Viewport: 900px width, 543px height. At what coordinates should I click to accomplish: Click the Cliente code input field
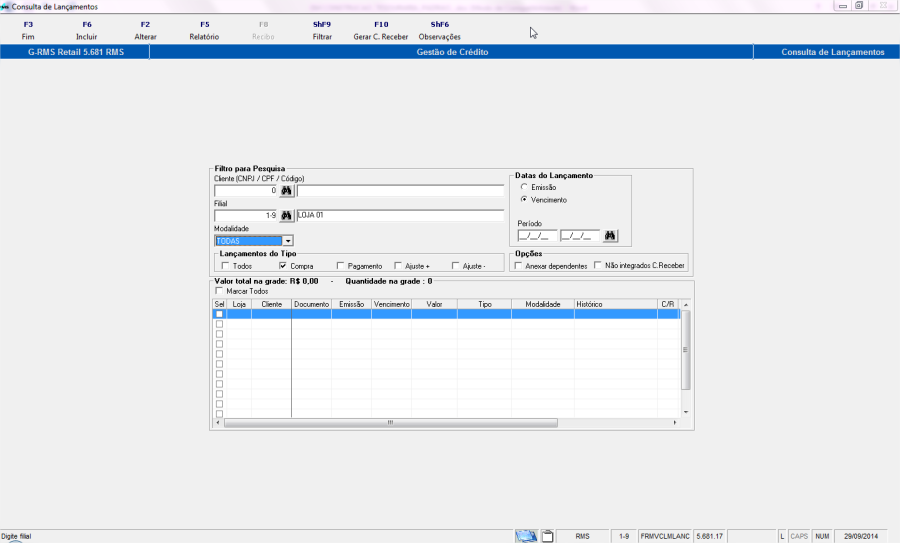[x=246, y=191]
